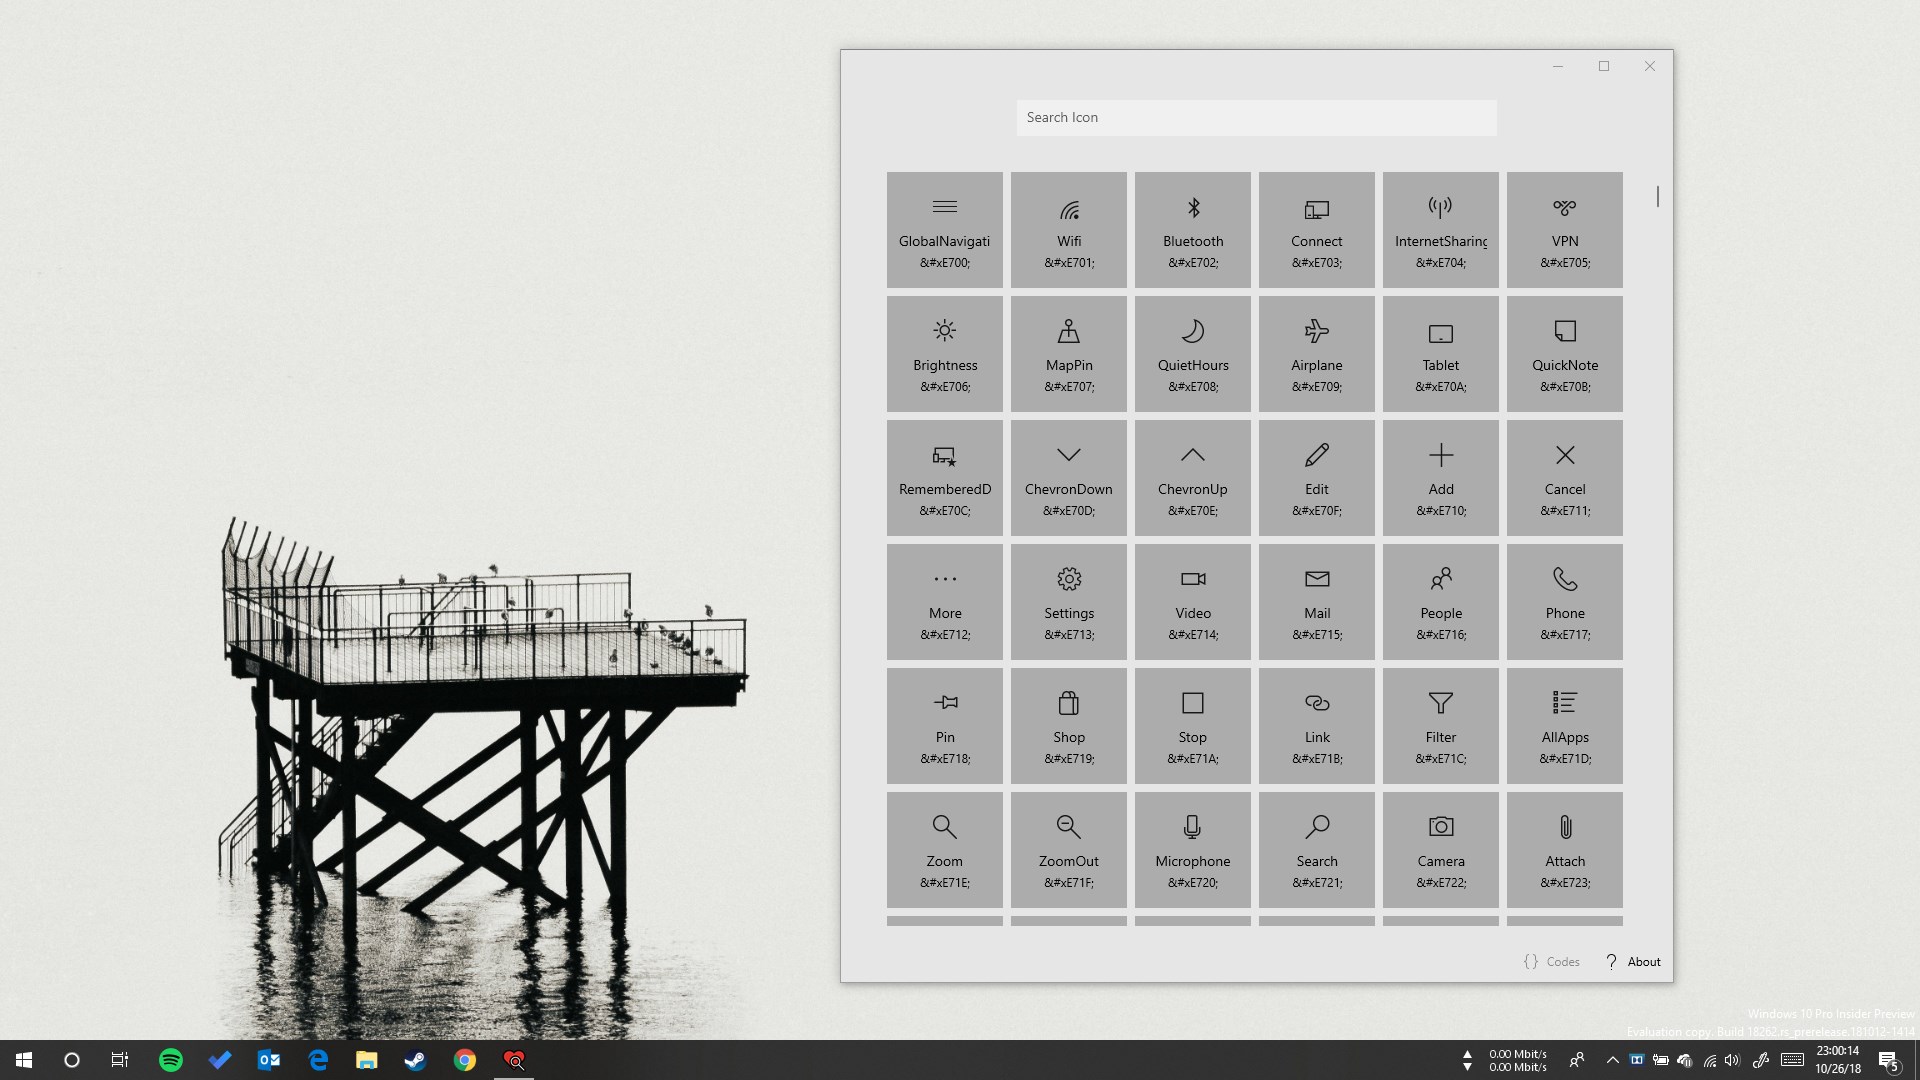Viewport: 1920px width, 1080px height.
Task: Pick the MapPin icon tile
Action: tap(1068, 354)
